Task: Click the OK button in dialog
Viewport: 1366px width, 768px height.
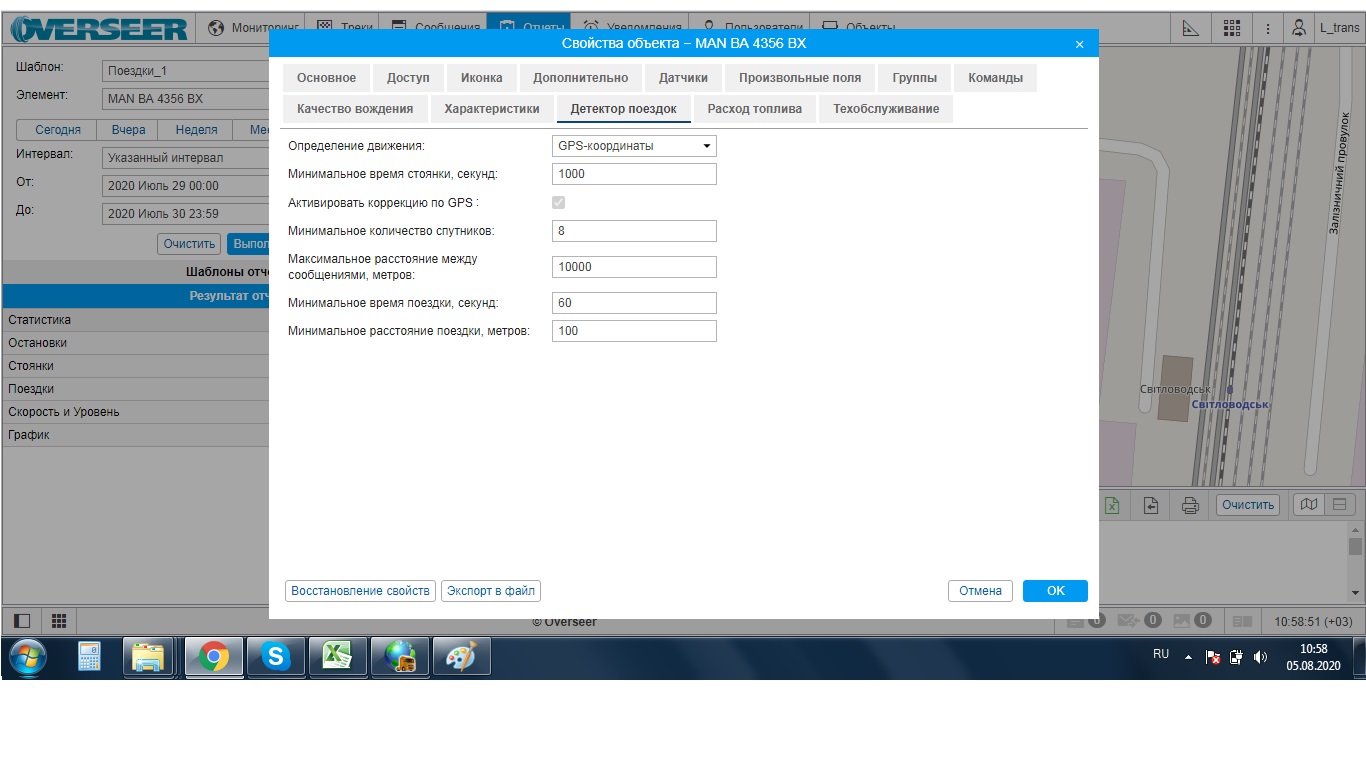Action: pyautogui.click(x=1055, y=591)
